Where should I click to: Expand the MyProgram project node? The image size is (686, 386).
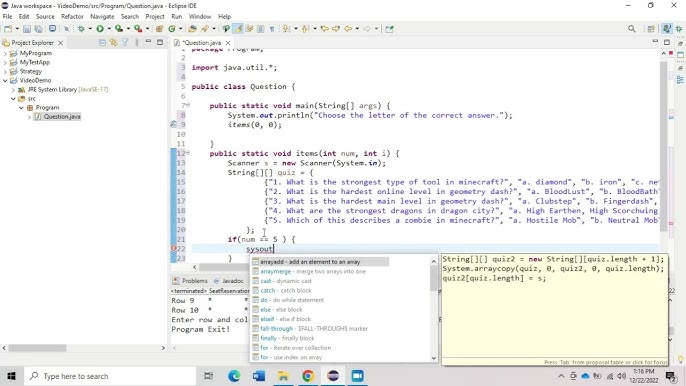coord(5,53)
